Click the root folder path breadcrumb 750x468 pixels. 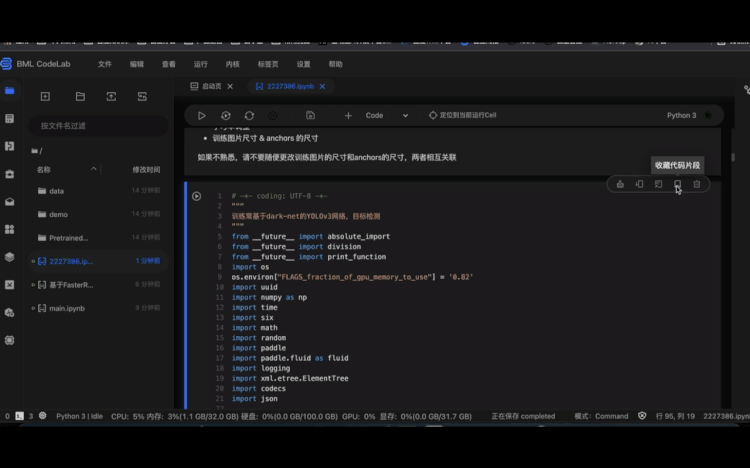point(37,151)
